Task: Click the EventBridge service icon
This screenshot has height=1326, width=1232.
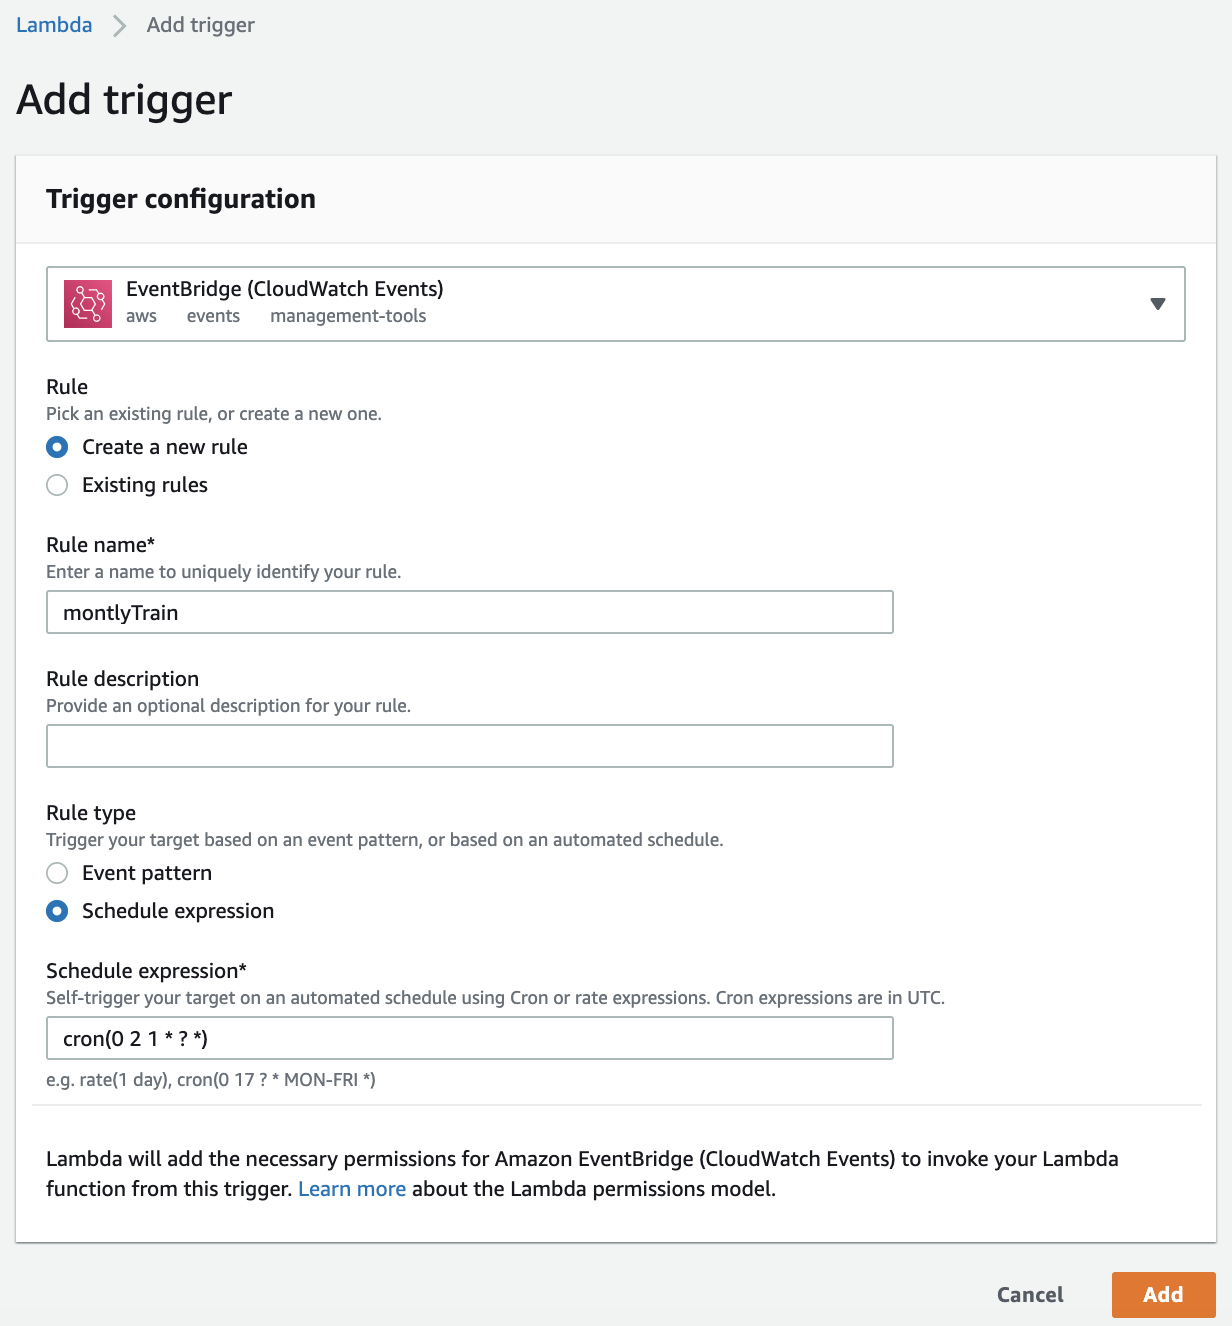Action: pyautogui.click(x=88, y=304)
